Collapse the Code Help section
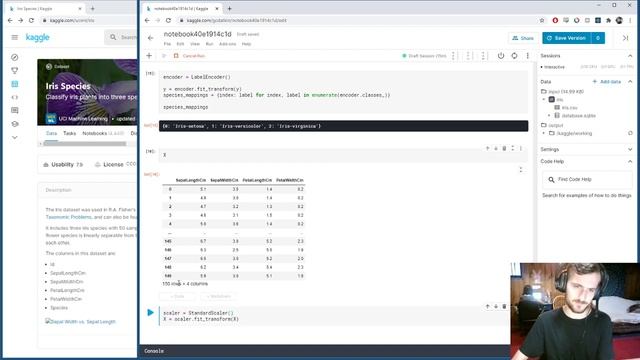This screenshot has width=640, height=360. tap(630, 162)
